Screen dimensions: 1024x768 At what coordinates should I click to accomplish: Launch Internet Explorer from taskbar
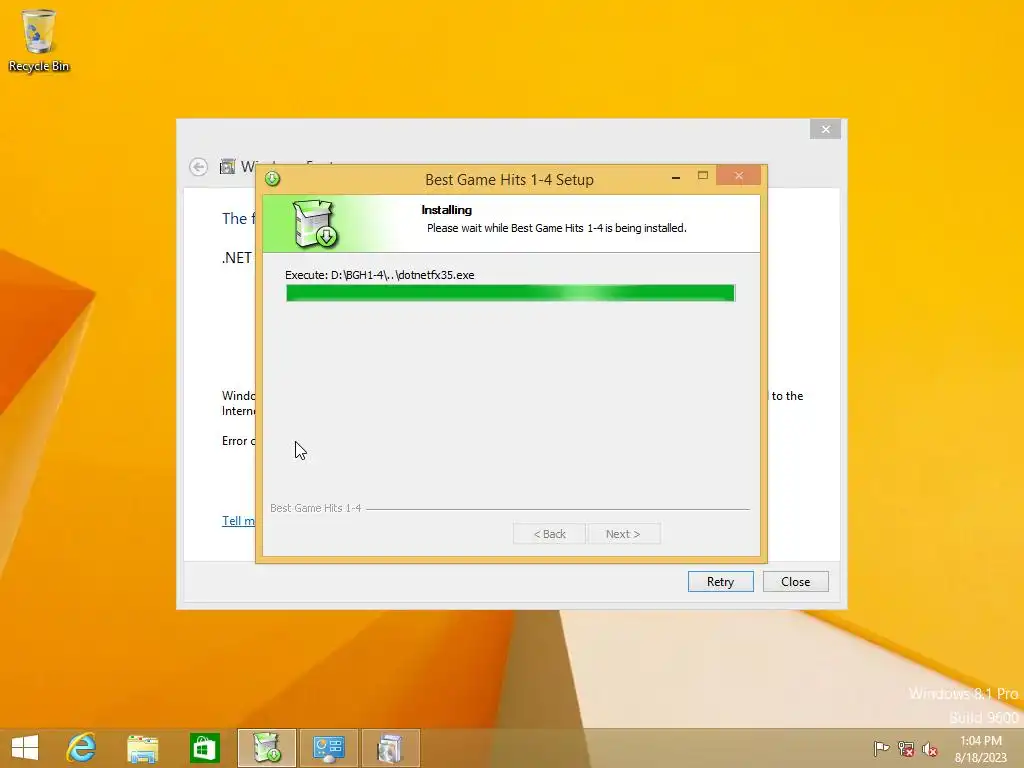[81, 748]
